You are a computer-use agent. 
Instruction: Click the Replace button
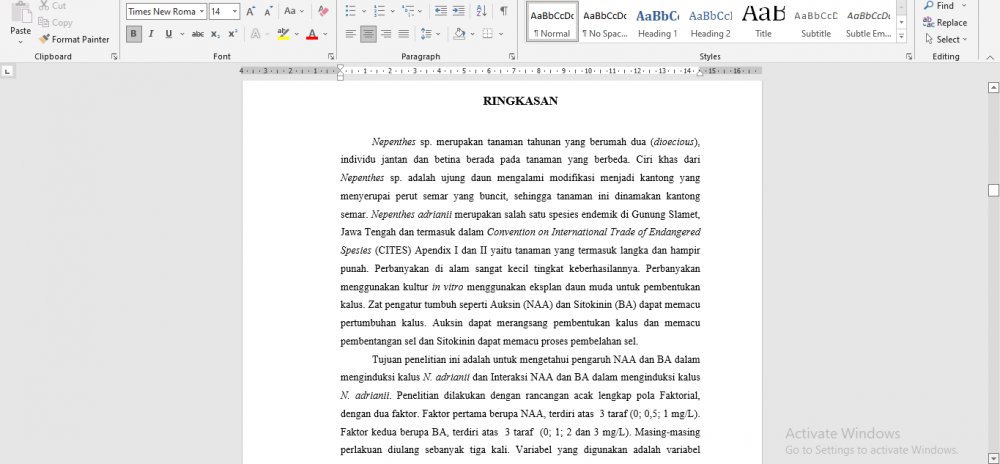(x=945, y=22)
